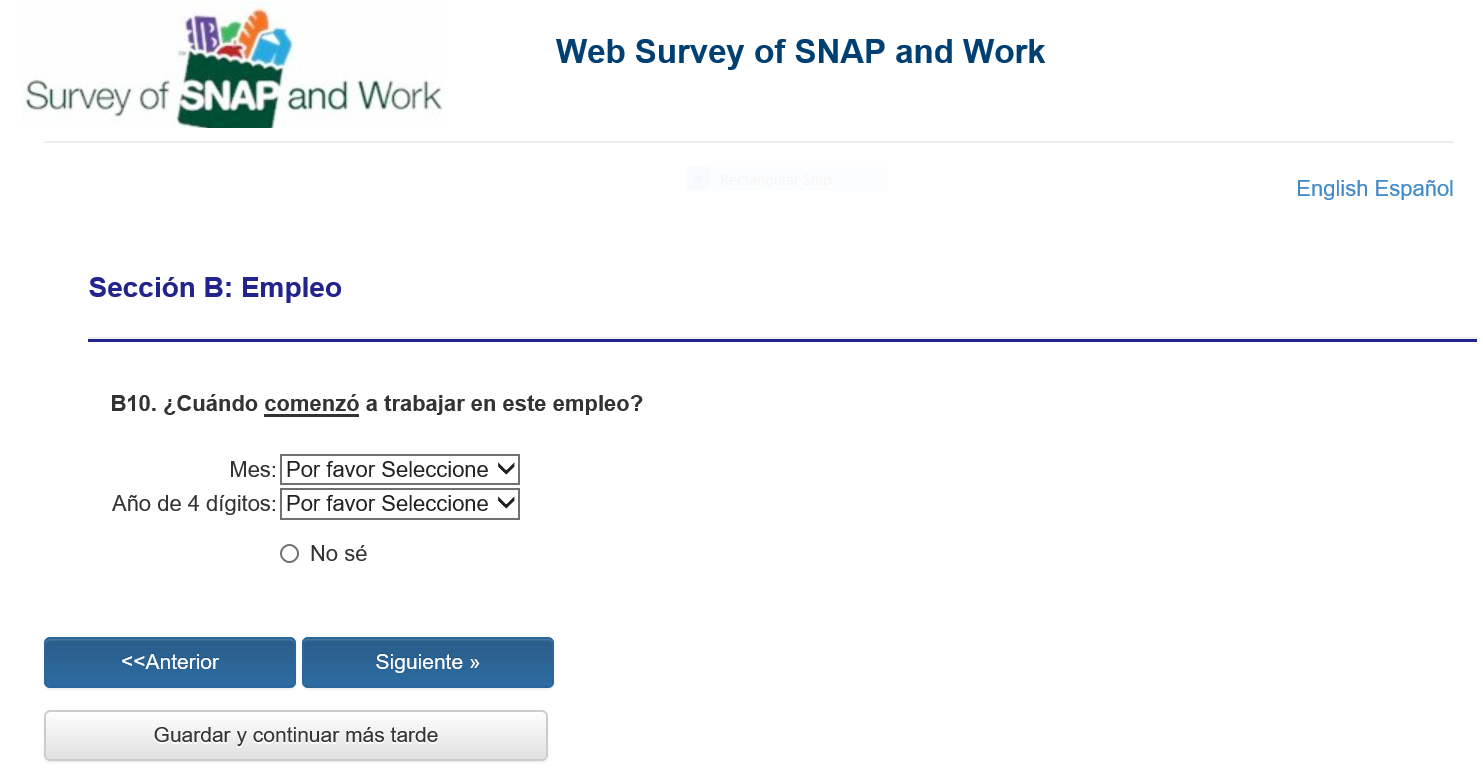This screenshot has width=1483, height=776.
Task: Click the Sección B: Empleo heading
Action: pyautogui.click(x=215, y=288)
